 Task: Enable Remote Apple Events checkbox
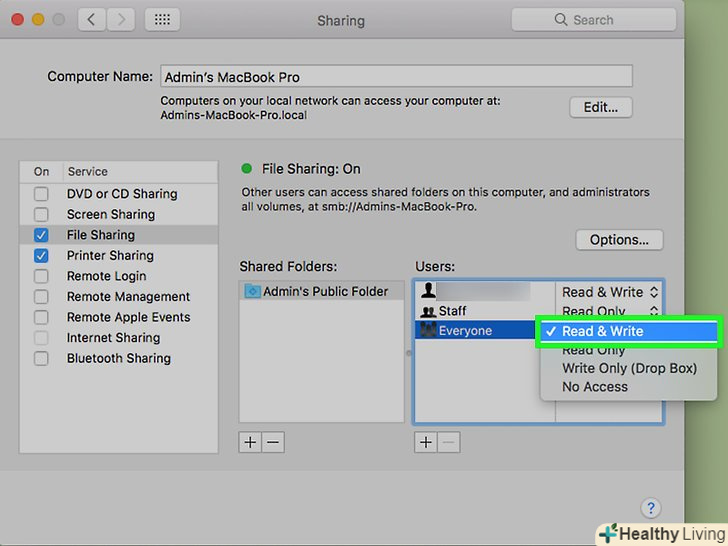[x=41, y=317]
